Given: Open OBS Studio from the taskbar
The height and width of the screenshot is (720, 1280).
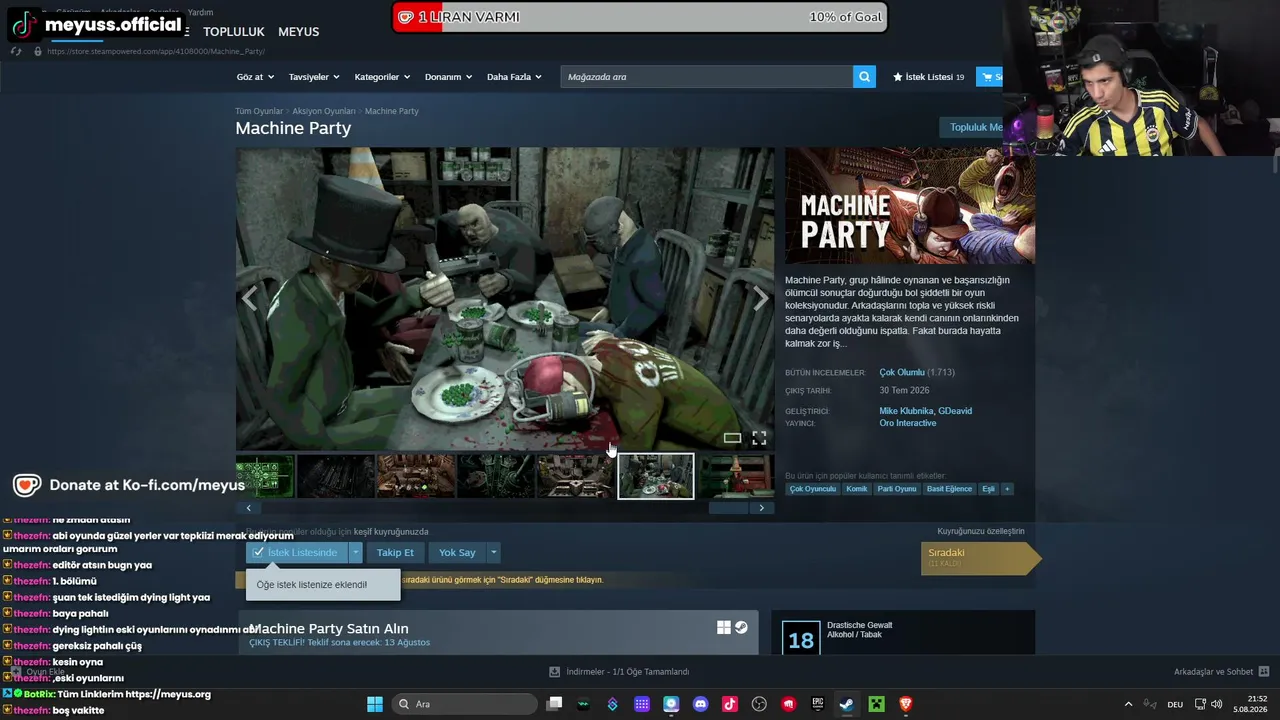Looking at the screenshot, I should [759, 704].
